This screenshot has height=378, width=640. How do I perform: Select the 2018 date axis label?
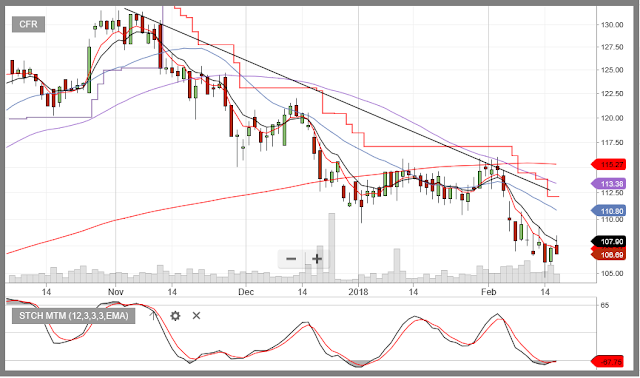(x=358, y=292)
